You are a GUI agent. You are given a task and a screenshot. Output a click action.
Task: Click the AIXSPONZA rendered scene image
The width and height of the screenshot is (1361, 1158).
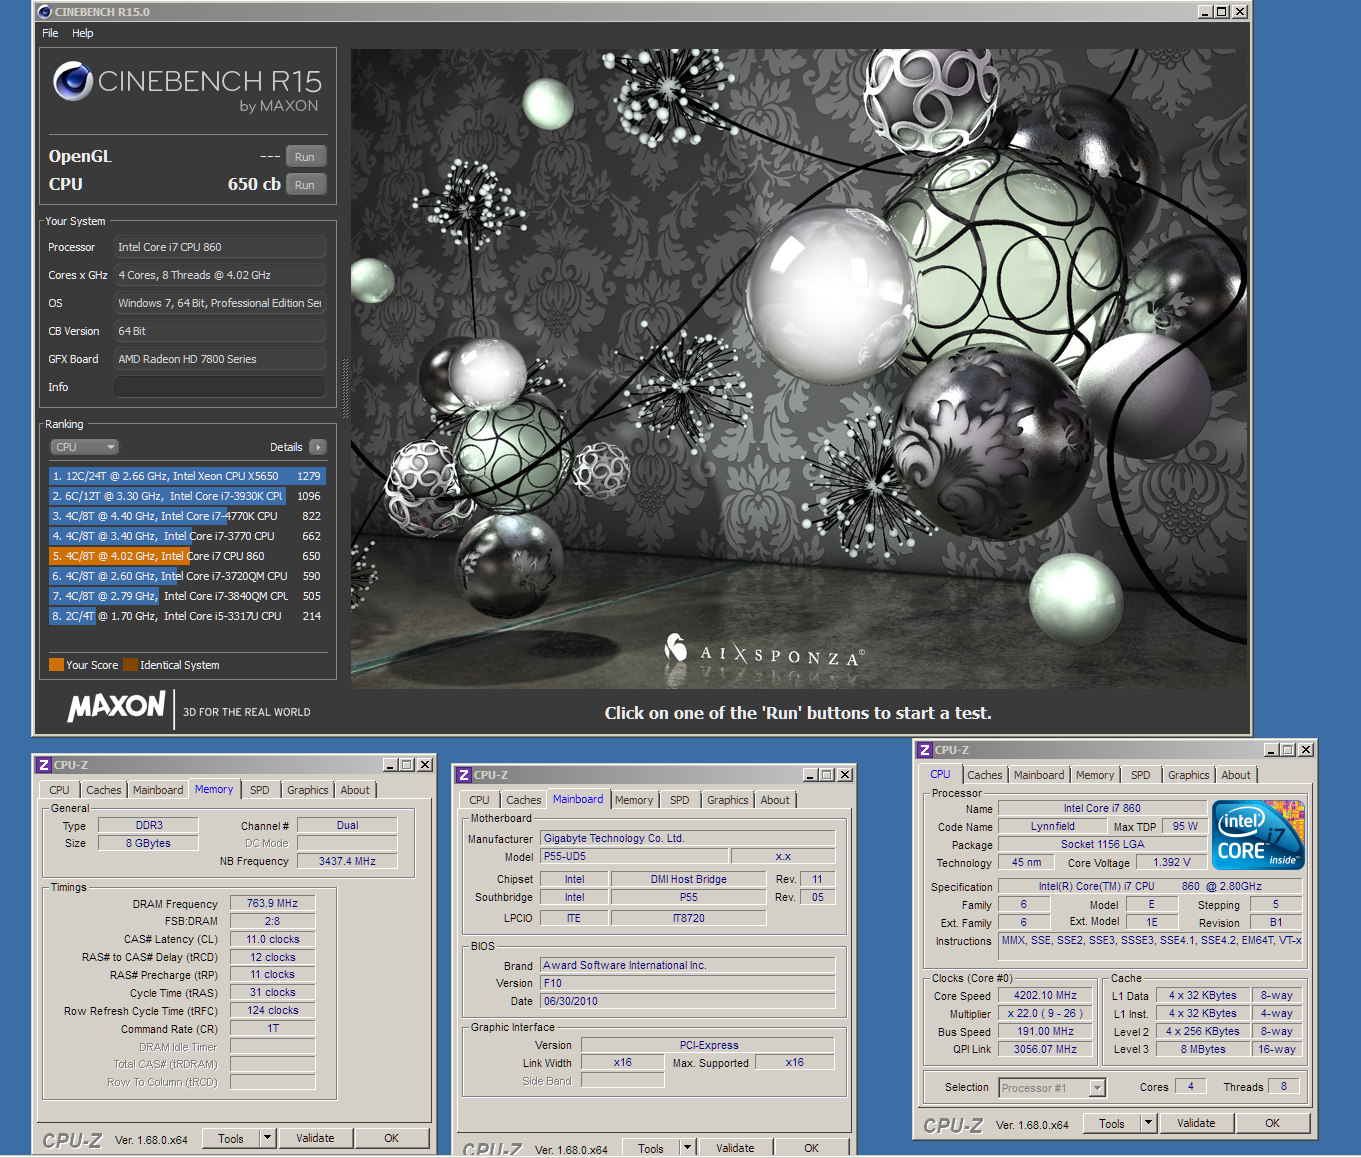[x=799, y=369]
